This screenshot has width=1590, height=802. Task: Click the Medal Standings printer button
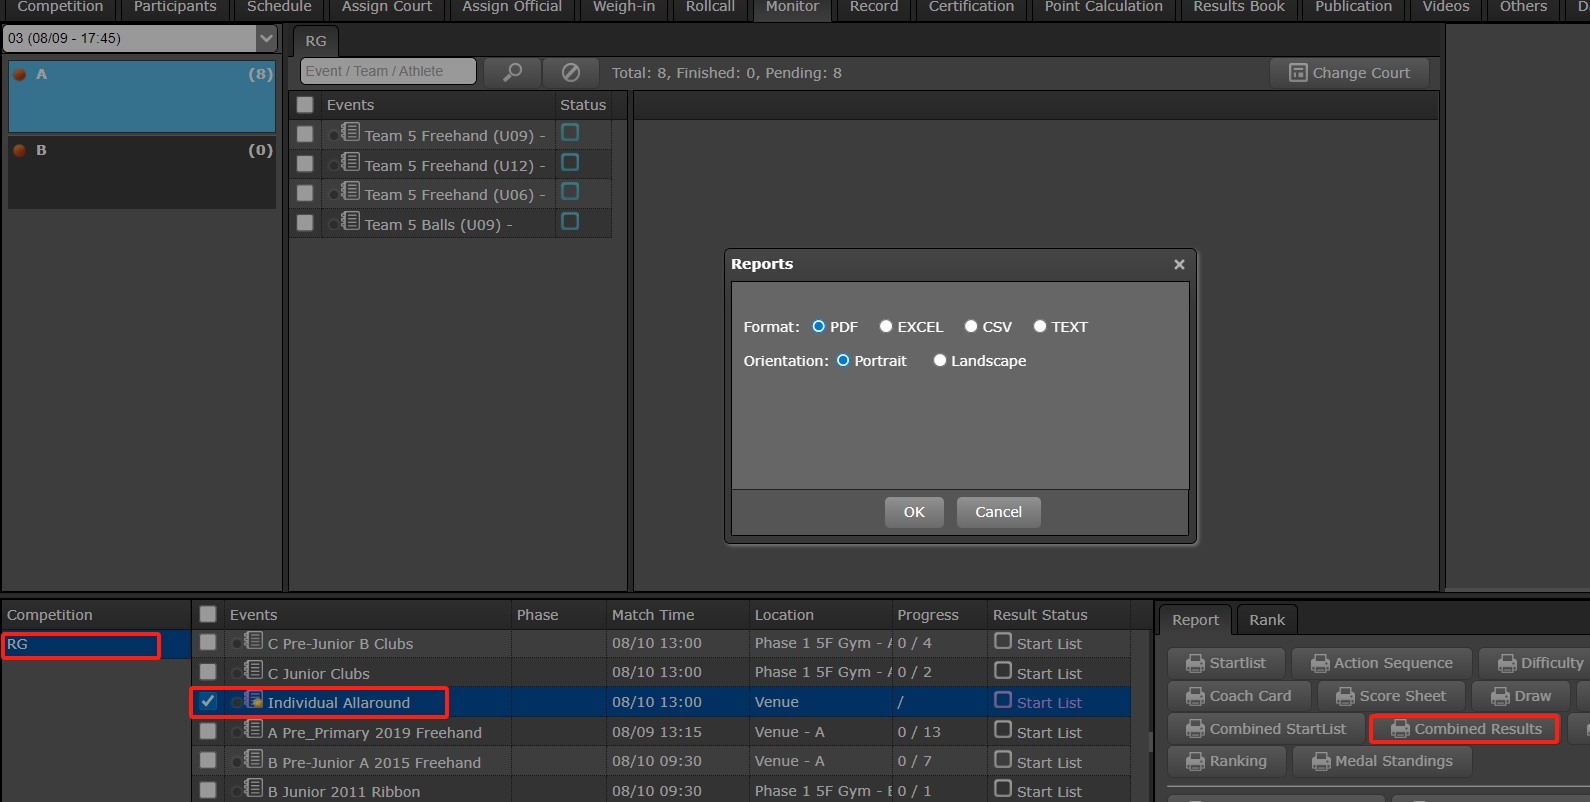1382,761
